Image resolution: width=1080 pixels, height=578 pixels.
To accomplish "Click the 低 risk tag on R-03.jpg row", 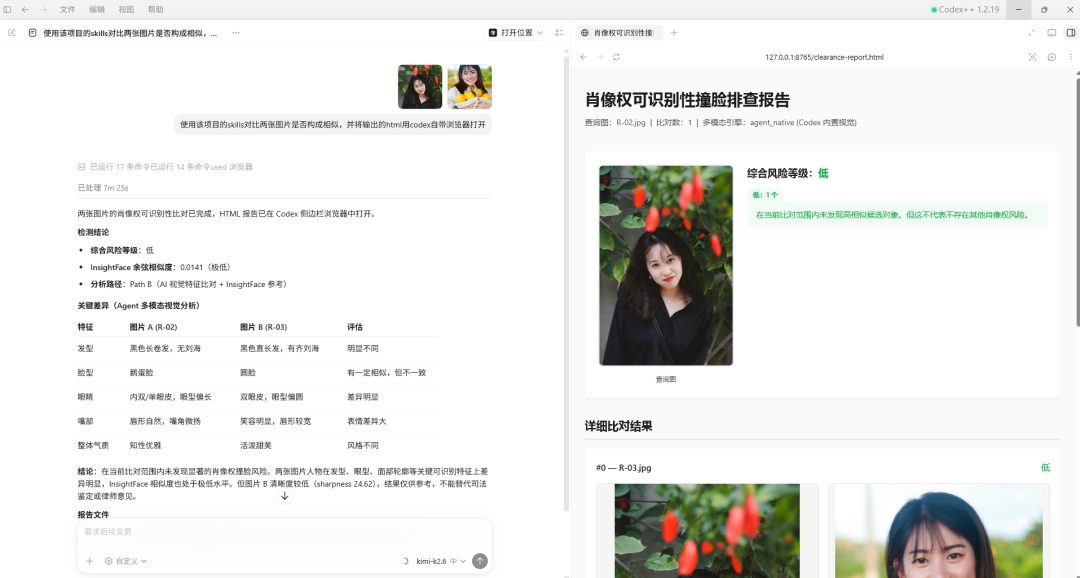I will coord(1045,468).
